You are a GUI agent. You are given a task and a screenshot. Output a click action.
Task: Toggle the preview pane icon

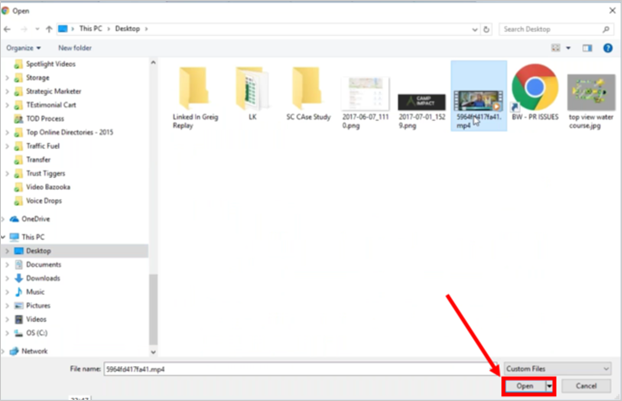click(588, 47)
